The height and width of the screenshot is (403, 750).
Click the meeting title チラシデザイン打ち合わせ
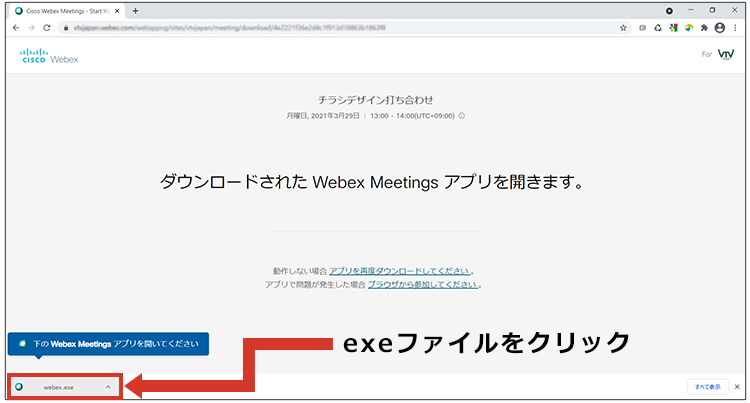pos(375,100)
